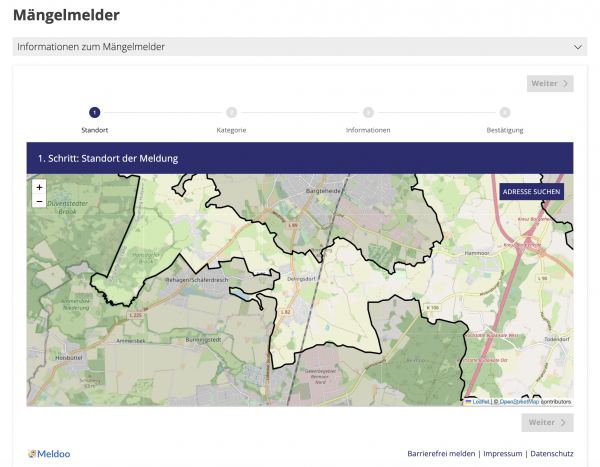Click the bottom Weiter button
Viewport: 600px width, 467px height.
(x=547, y=423)
